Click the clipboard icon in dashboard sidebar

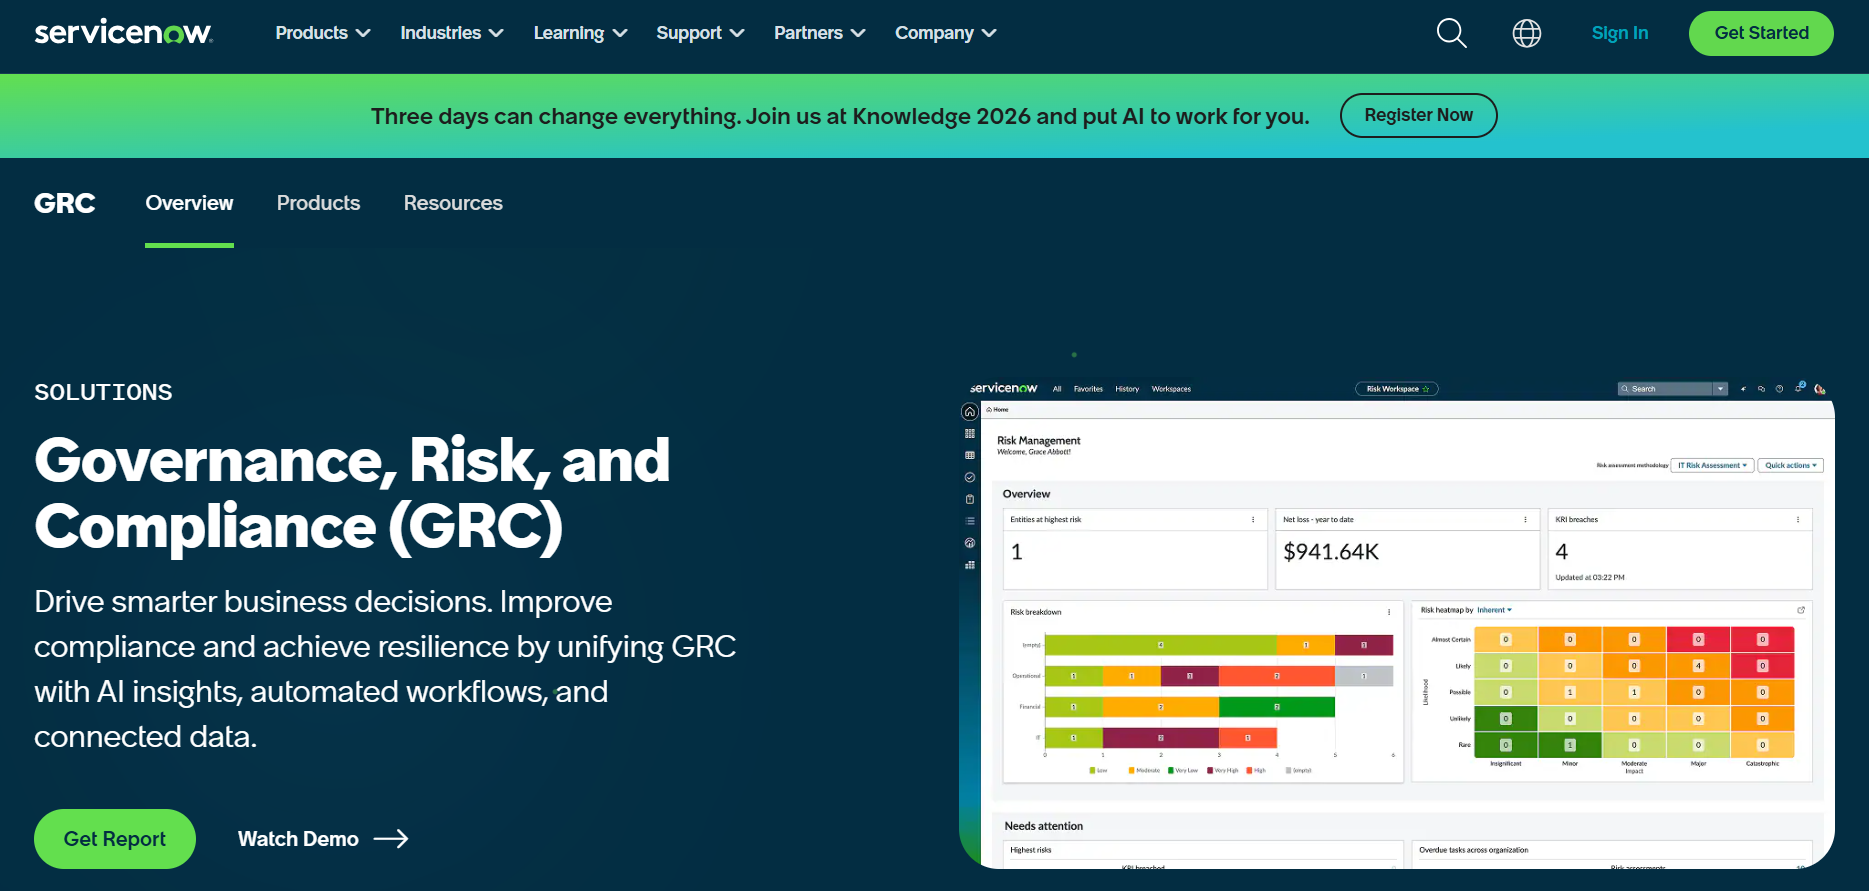click(969, 499)
